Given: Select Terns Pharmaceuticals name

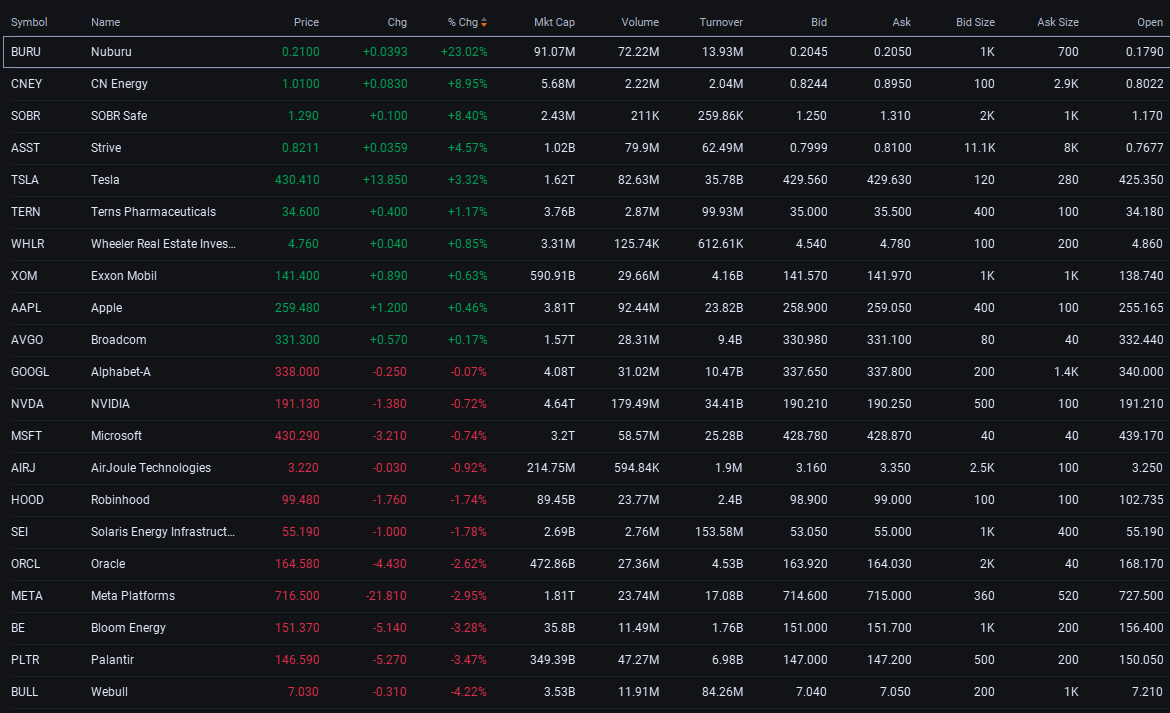Looking at the screenshot, I should [153, 213].
